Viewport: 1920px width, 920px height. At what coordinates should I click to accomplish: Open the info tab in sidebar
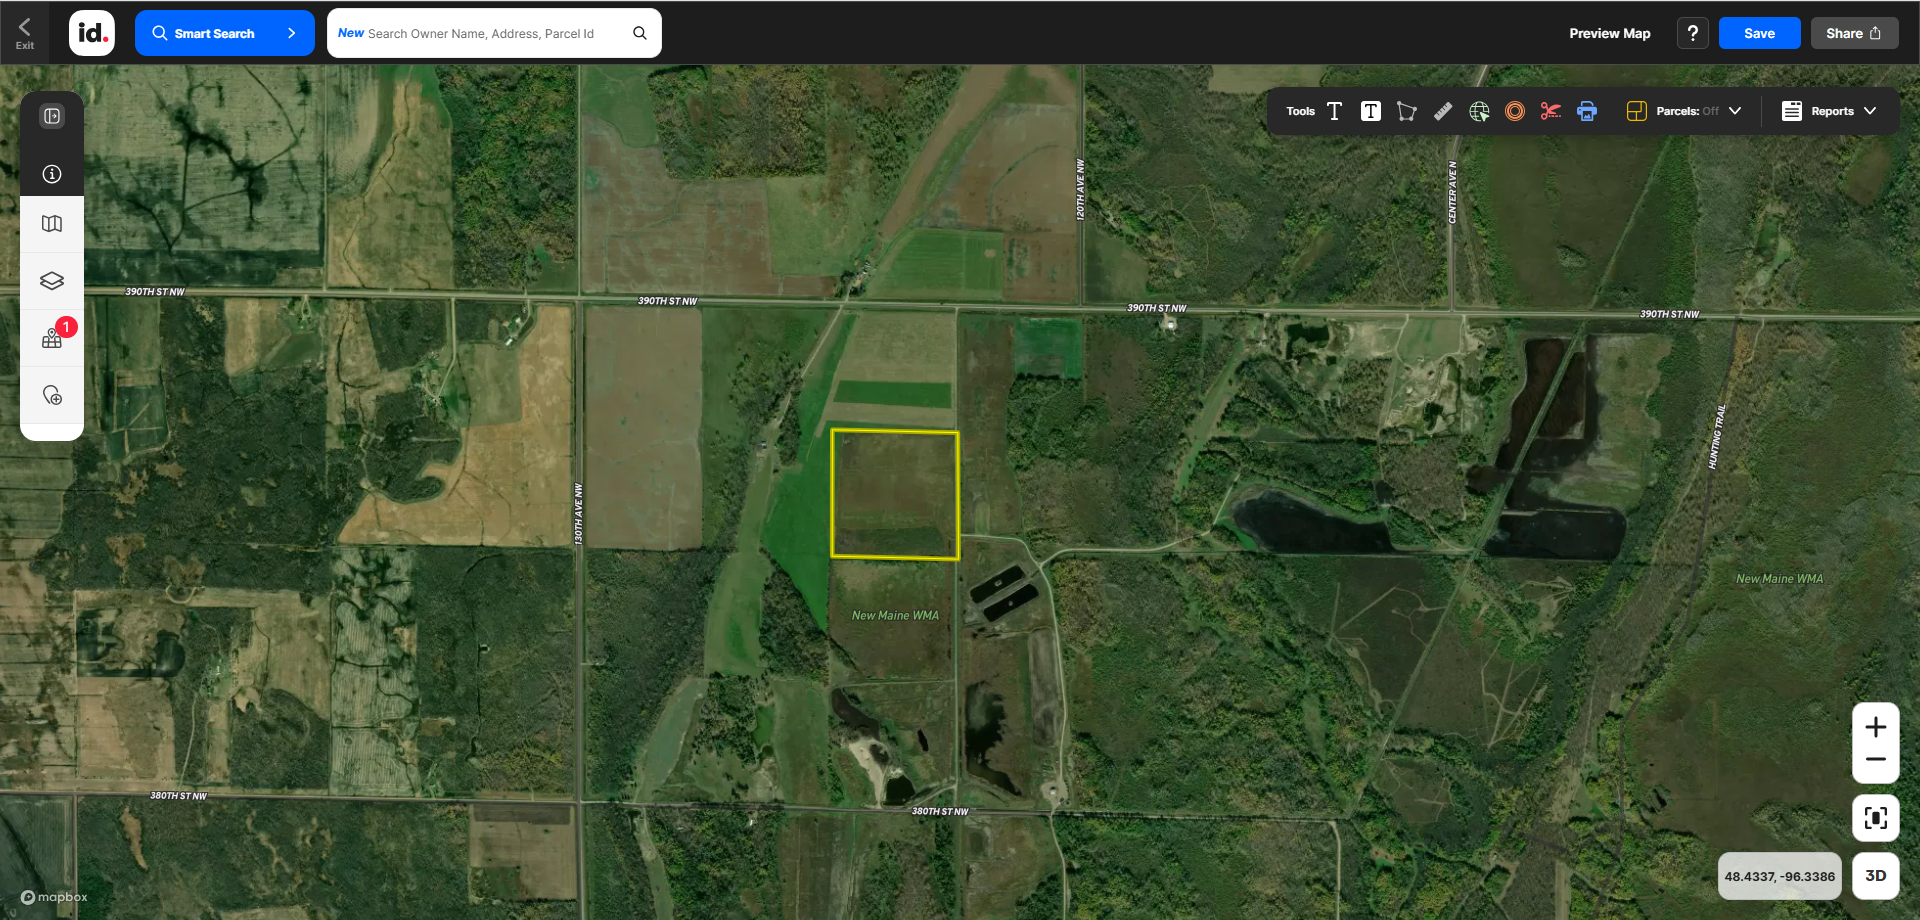[x=52, y=174]
